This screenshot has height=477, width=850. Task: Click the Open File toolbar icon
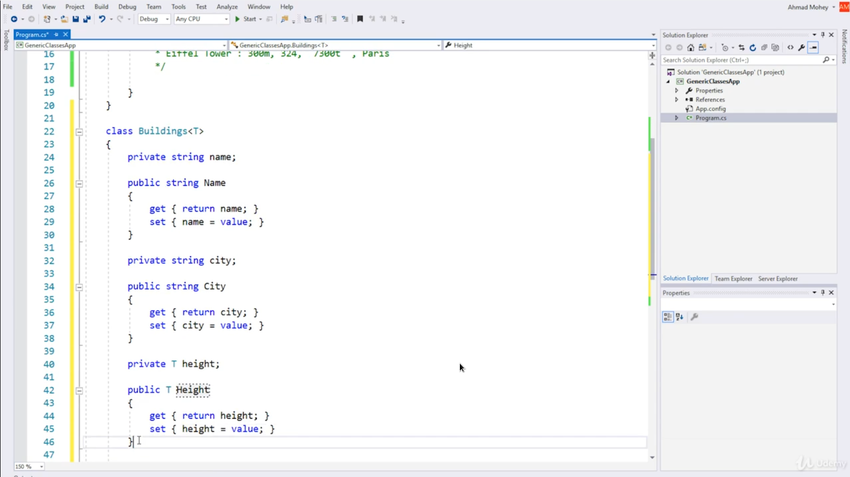coord(65,19)
